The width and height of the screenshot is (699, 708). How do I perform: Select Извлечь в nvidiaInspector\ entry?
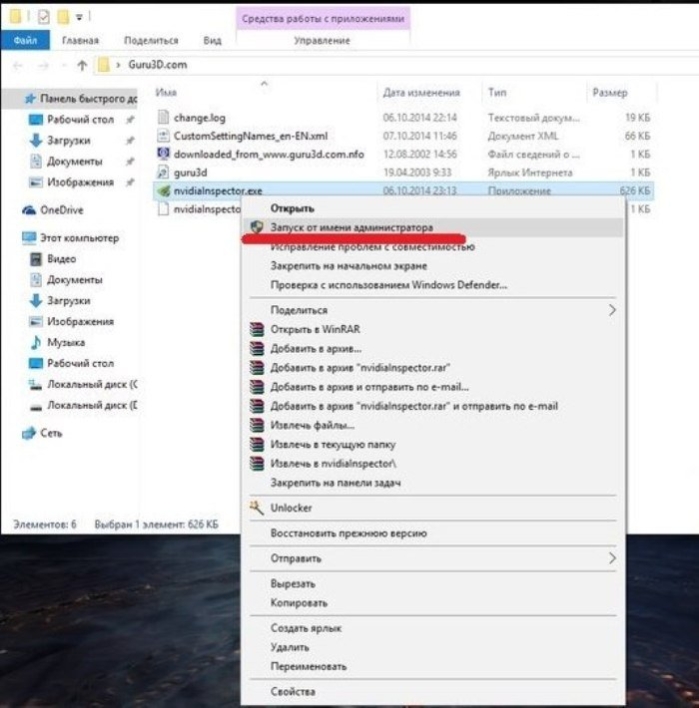434,463
